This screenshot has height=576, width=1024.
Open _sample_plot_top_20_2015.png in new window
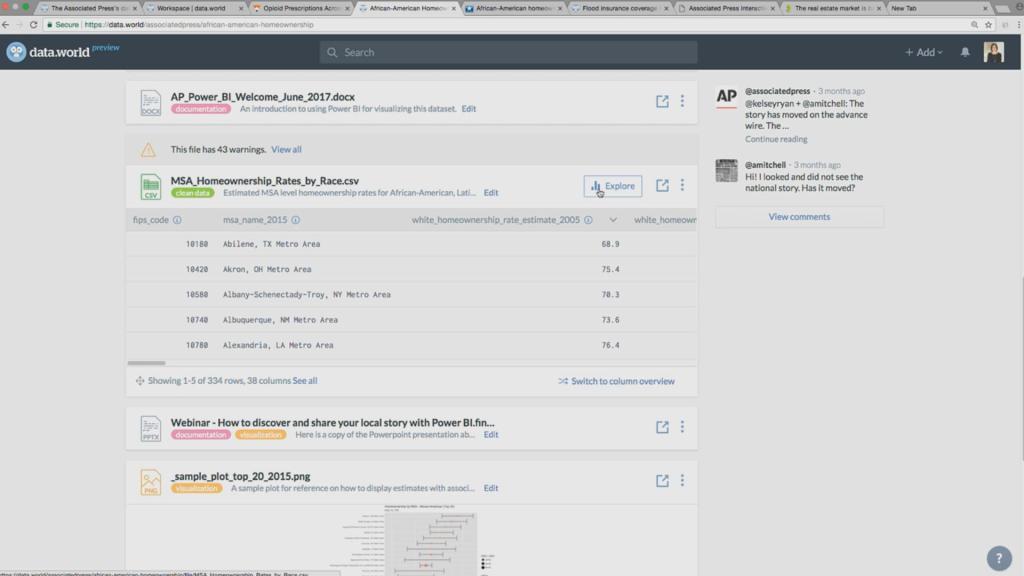click(662, 481)
